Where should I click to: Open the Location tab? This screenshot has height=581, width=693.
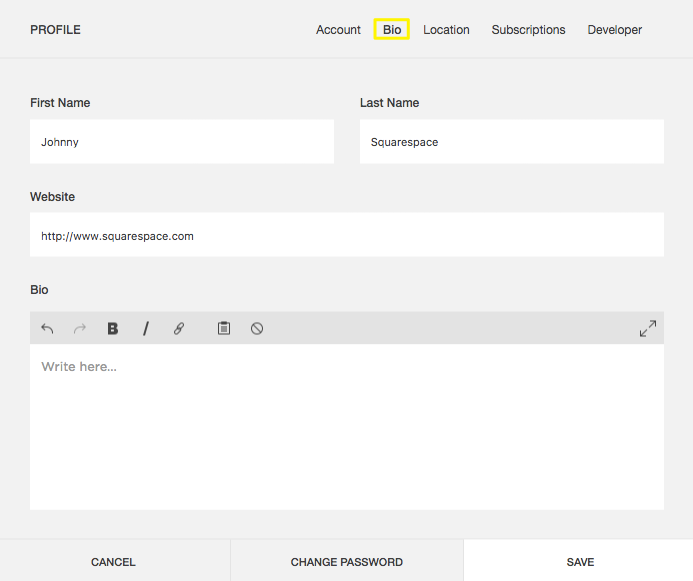446,30
